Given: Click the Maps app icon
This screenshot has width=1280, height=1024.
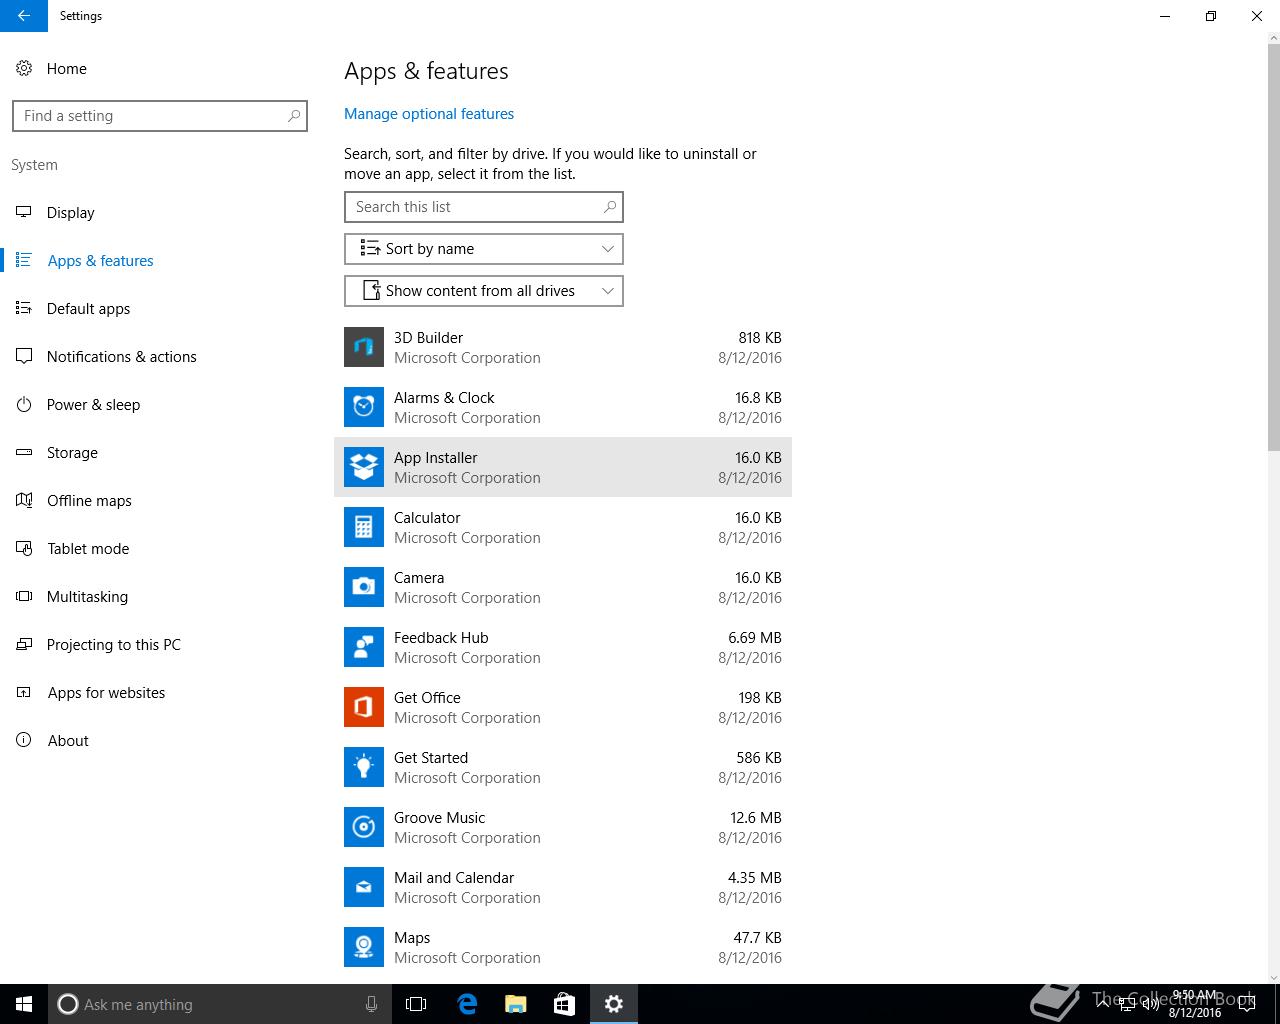Looking at the screenshot, I should [x=364, y=947].
